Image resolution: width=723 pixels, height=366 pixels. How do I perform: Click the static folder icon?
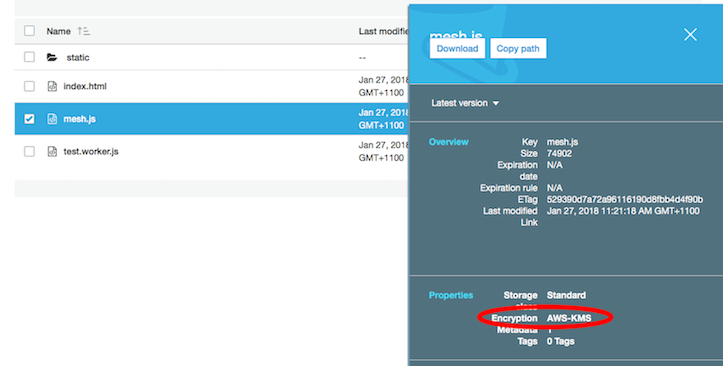[52, 58]
